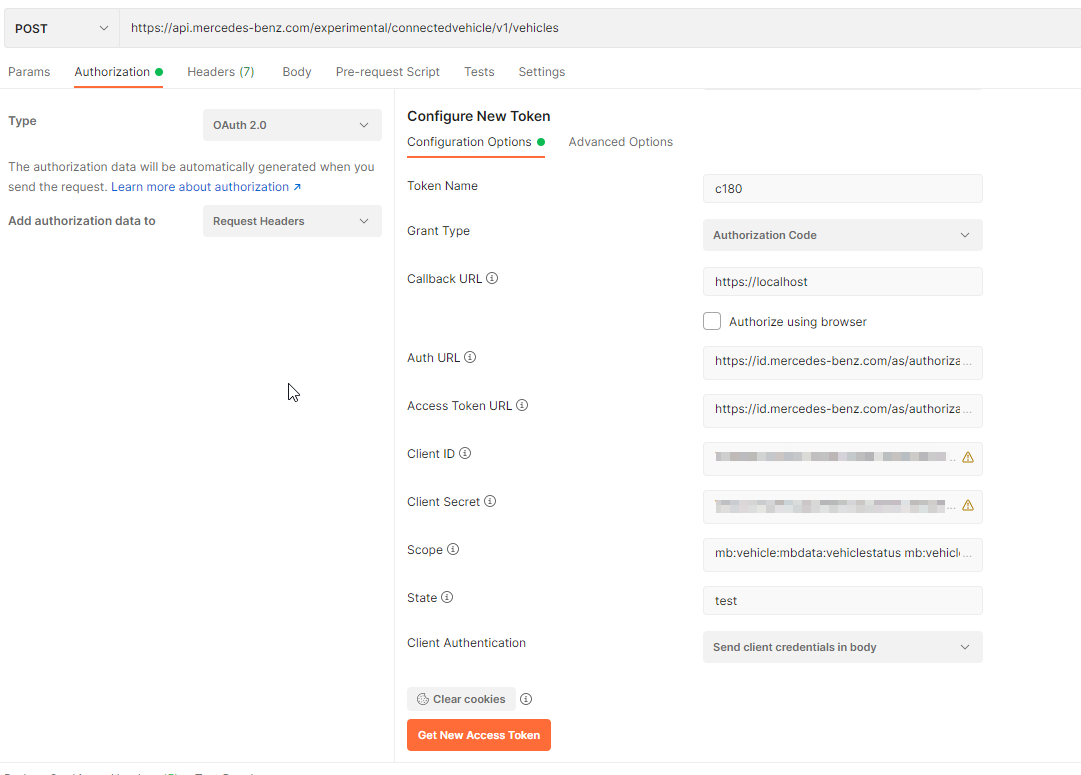Open the Grant Type Authorization Code dropdown
The width and height of the screenshot is (1081, 775).
842,235
